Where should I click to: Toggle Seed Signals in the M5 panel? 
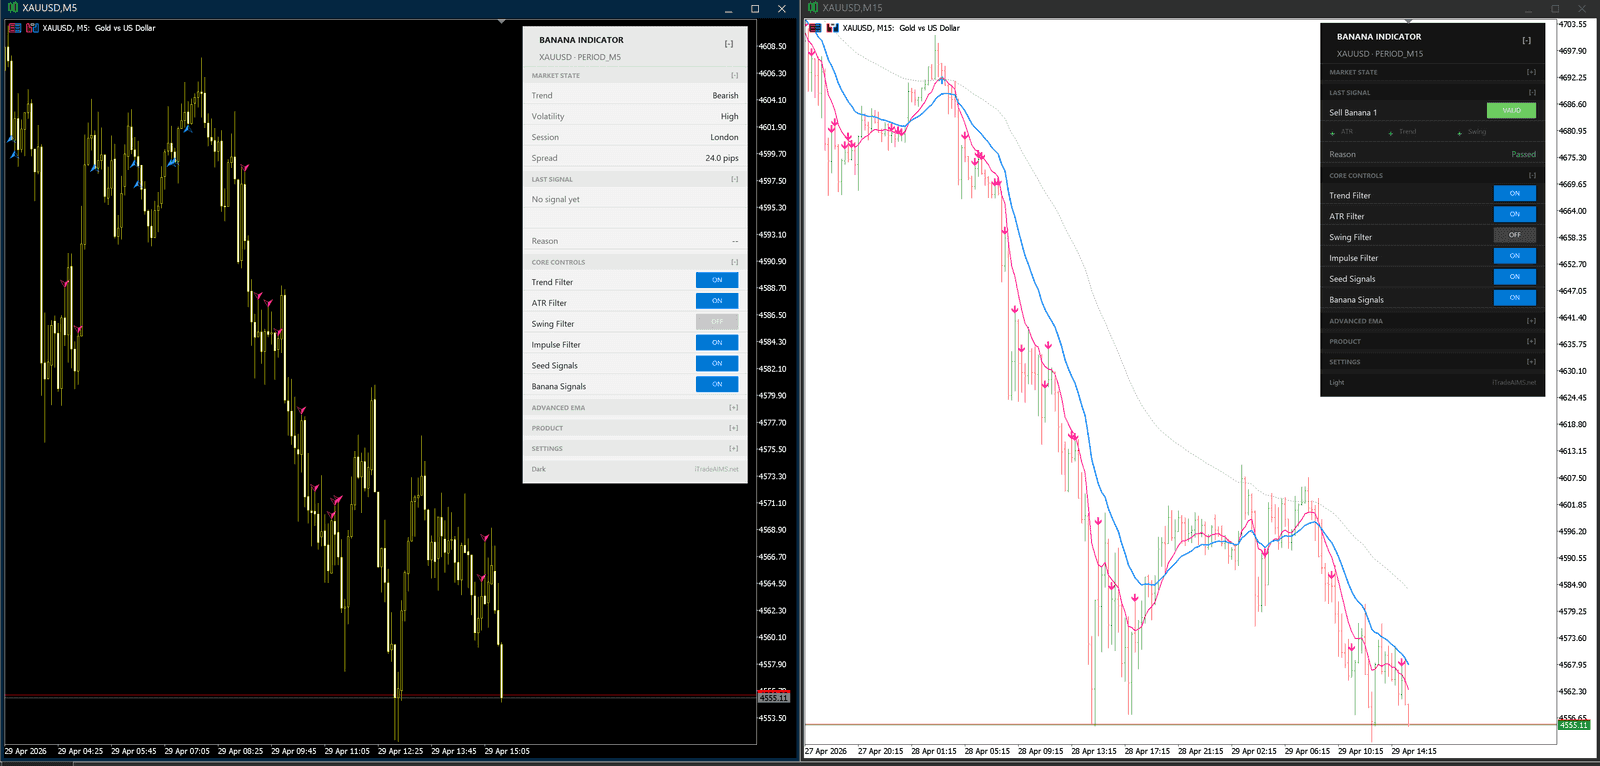point(717,364)
